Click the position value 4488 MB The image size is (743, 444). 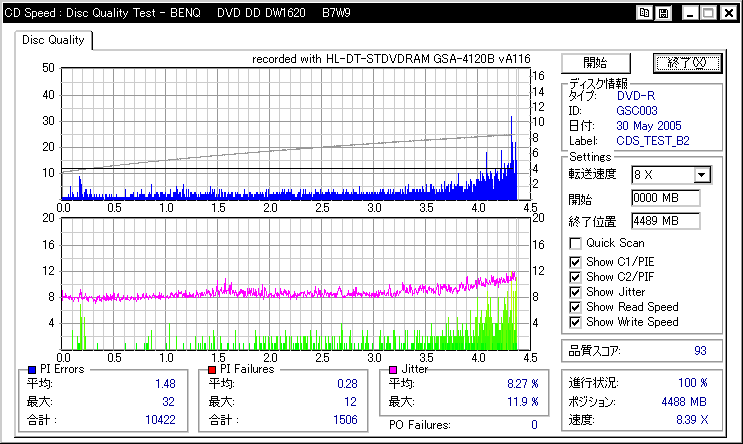pos(684,402)
